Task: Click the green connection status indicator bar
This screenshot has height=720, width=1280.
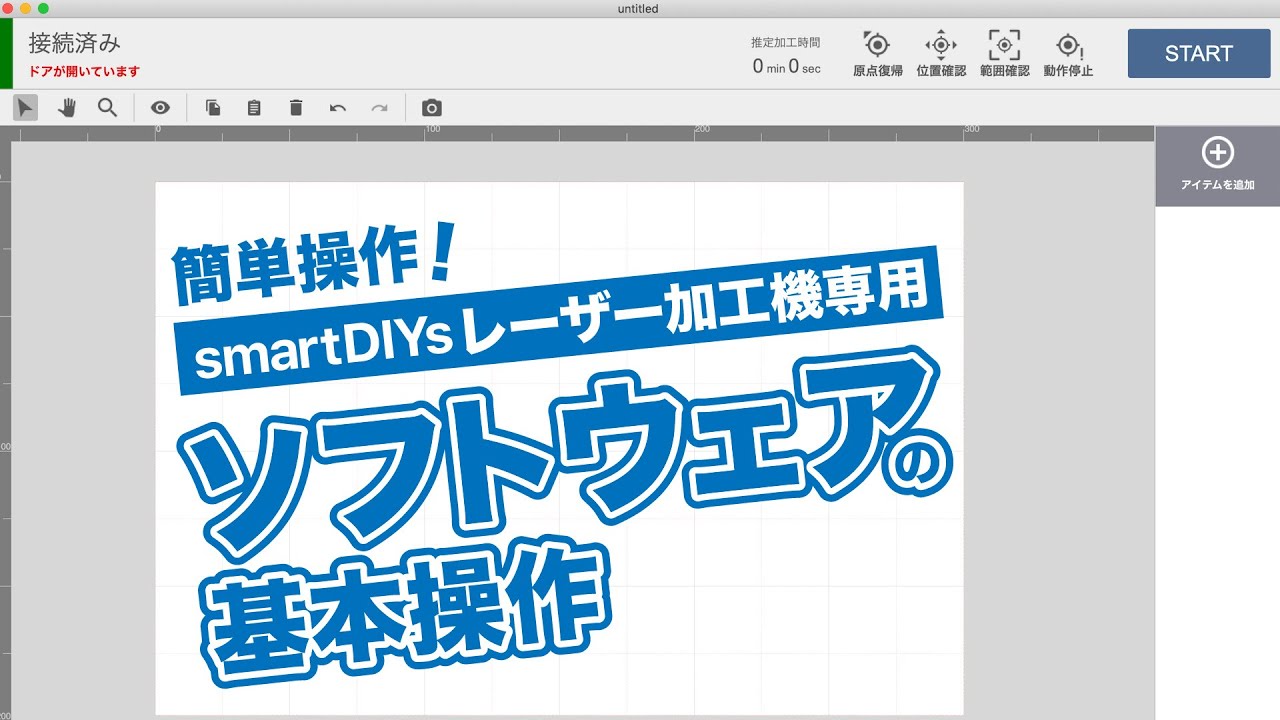Action: point(5,54)
